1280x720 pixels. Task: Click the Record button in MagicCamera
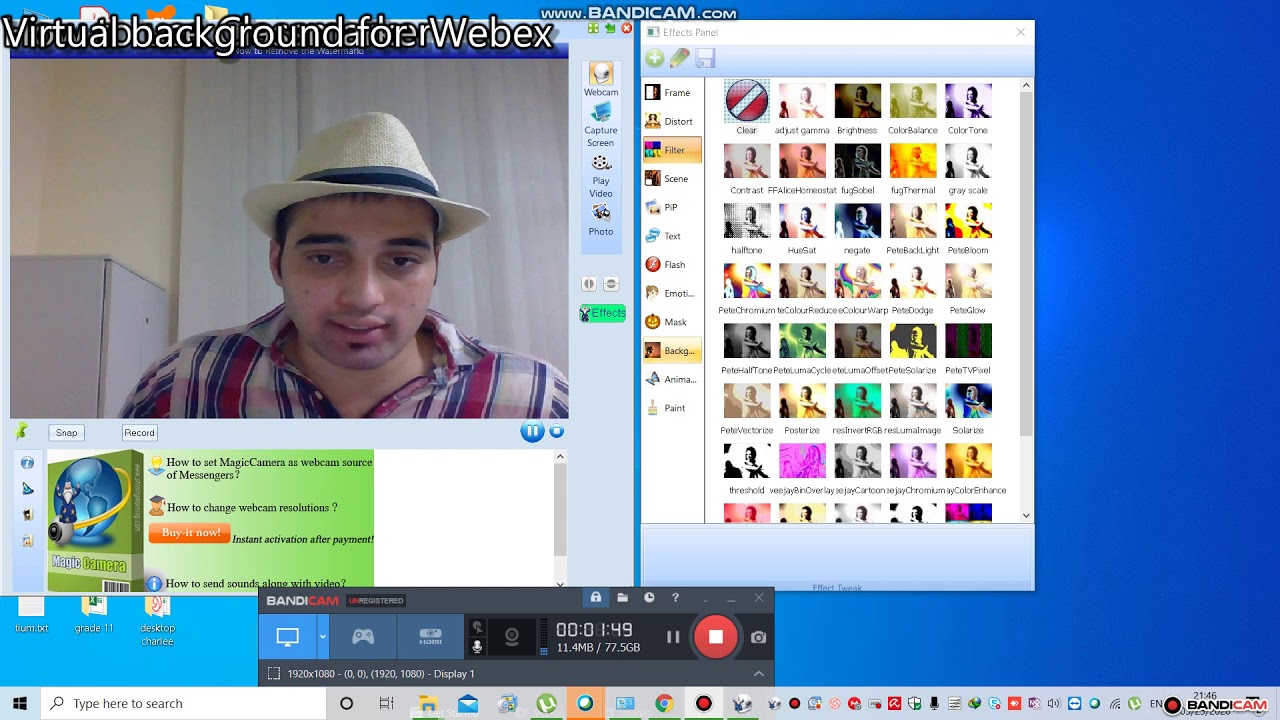[139, 433]
